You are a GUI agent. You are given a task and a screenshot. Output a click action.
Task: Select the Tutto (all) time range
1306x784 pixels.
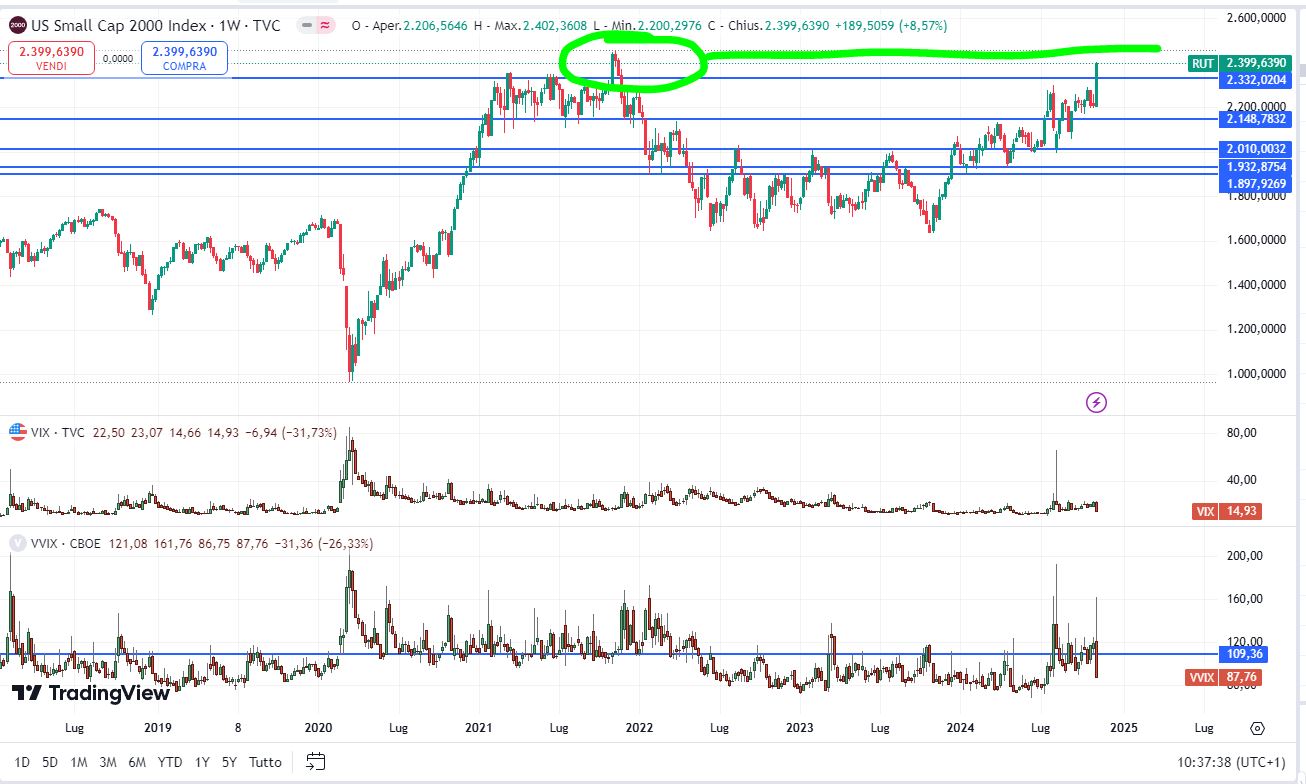pos(265,762)
